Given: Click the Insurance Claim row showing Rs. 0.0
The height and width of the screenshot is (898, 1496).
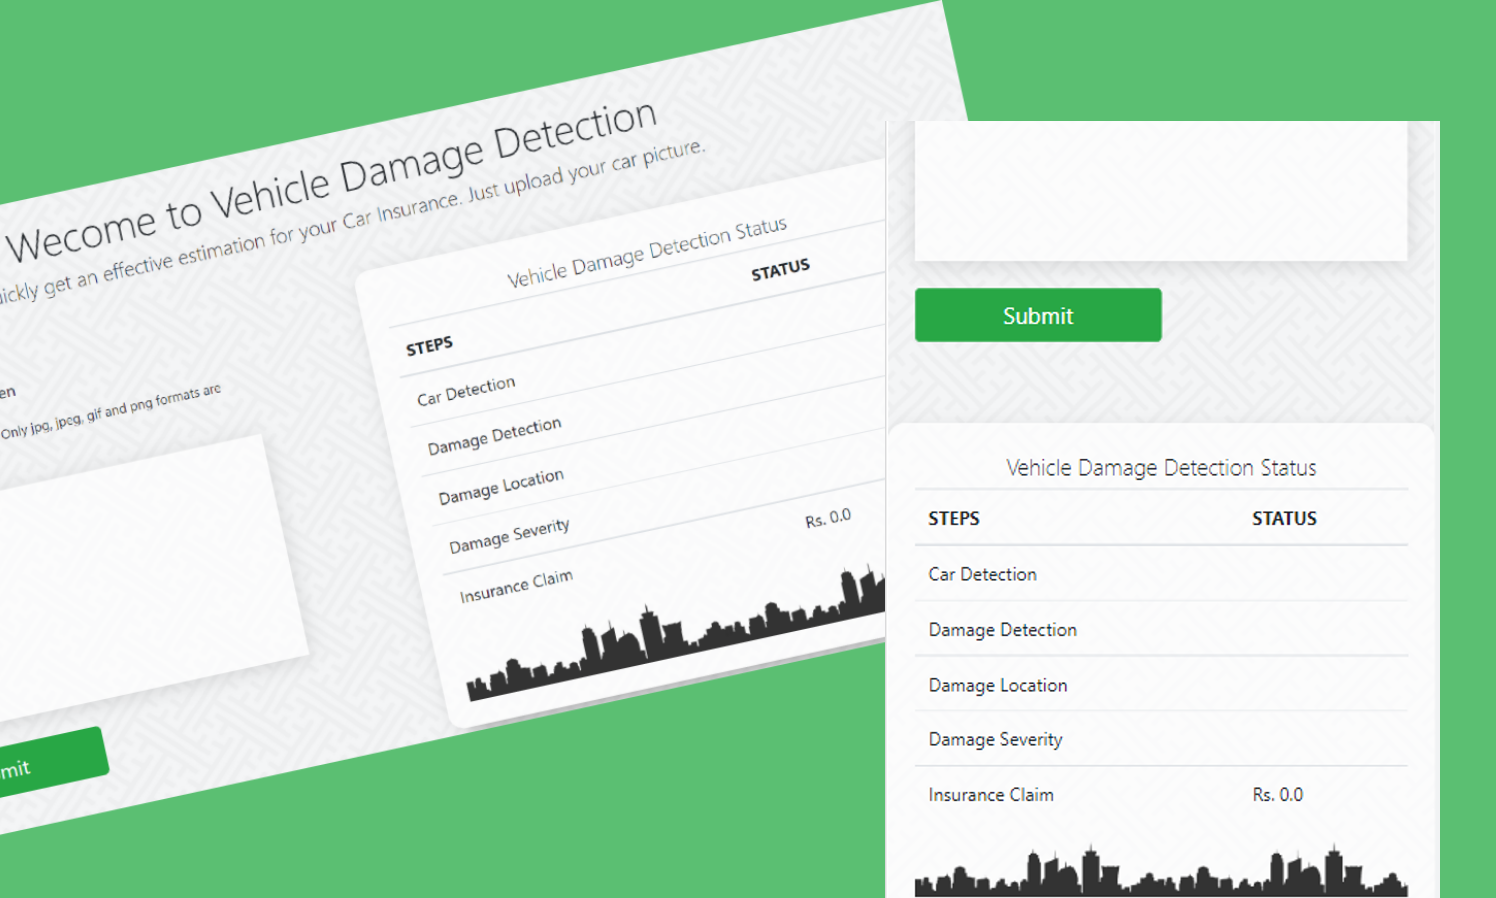Looking at the screenshot, I should click(990, 794).
